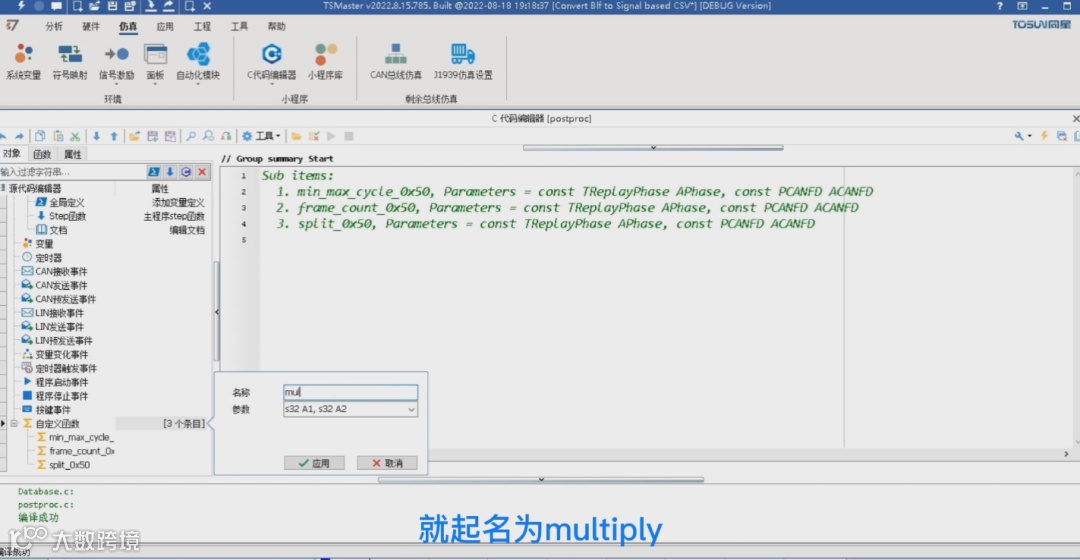The height and width of the screenshot is (560, 1080).
Task: Click the 取消 cancel button
Action: click(387, 463)
